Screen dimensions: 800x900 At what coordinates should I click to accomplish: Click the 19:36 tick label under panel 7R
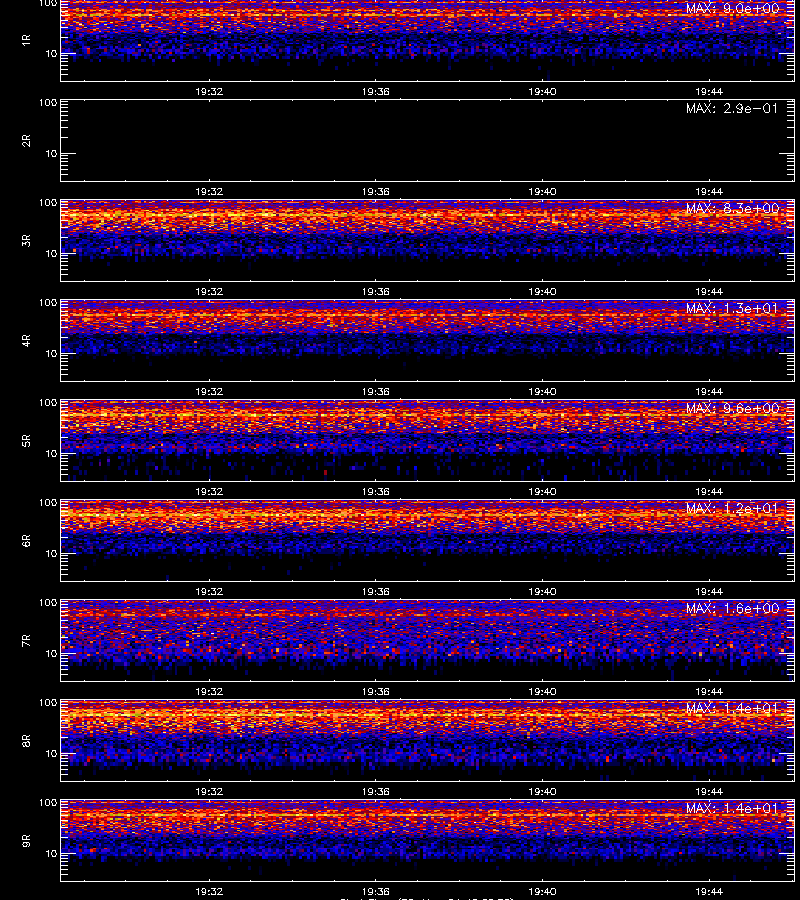(375, 692)
